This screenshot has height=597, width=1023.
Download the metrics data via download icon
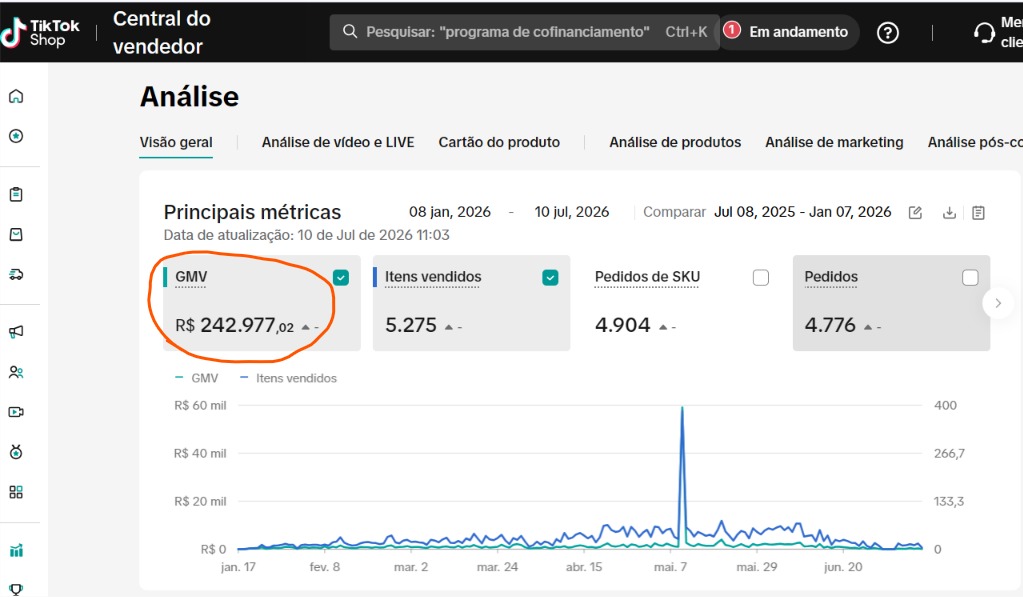coord(949,213)
